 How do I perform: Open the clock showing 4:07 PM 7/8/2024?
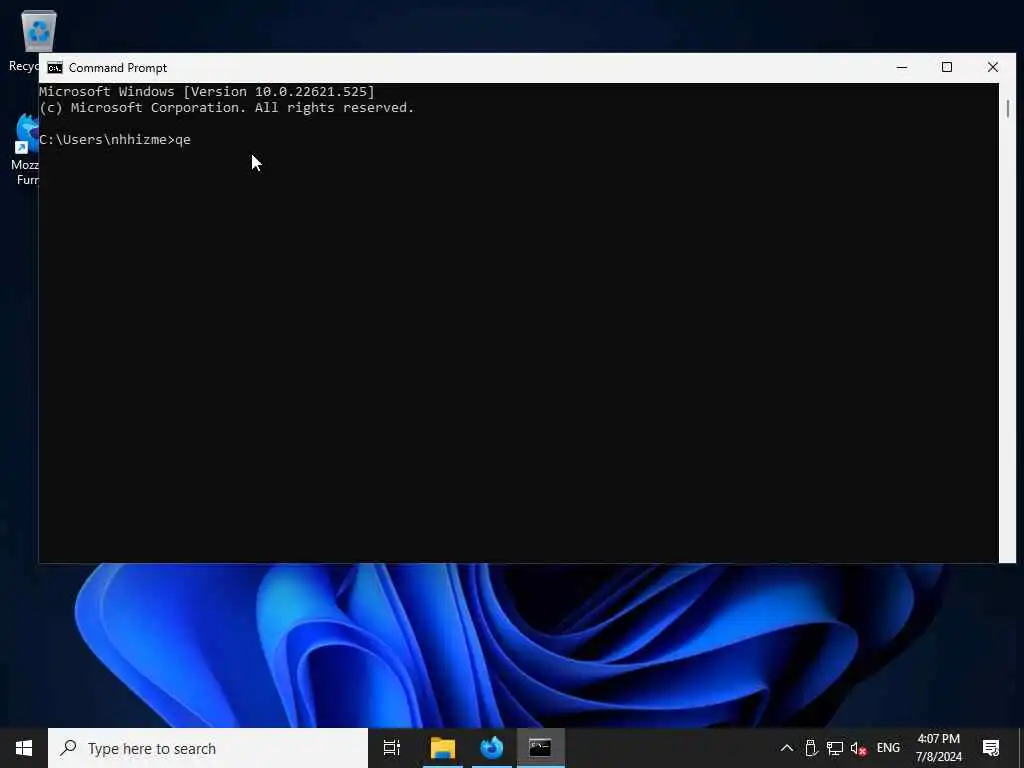[938, 748]
